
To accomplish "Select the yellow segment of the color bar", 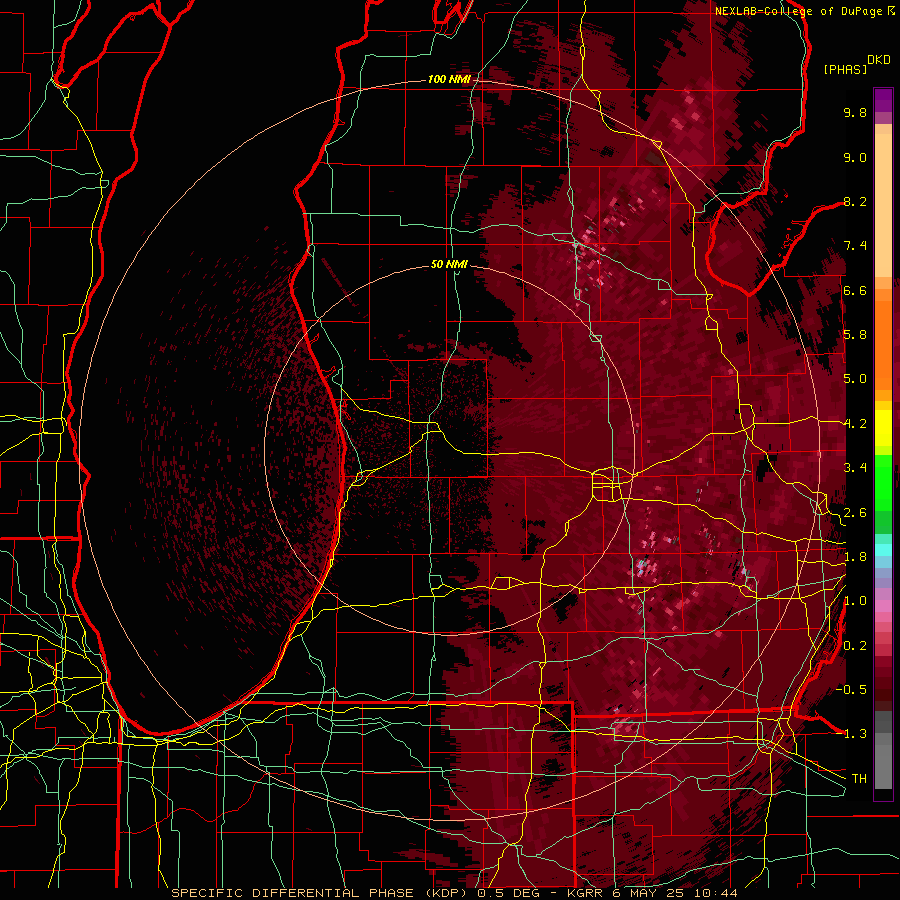I will pyautogui.click(x=883, y=428).
